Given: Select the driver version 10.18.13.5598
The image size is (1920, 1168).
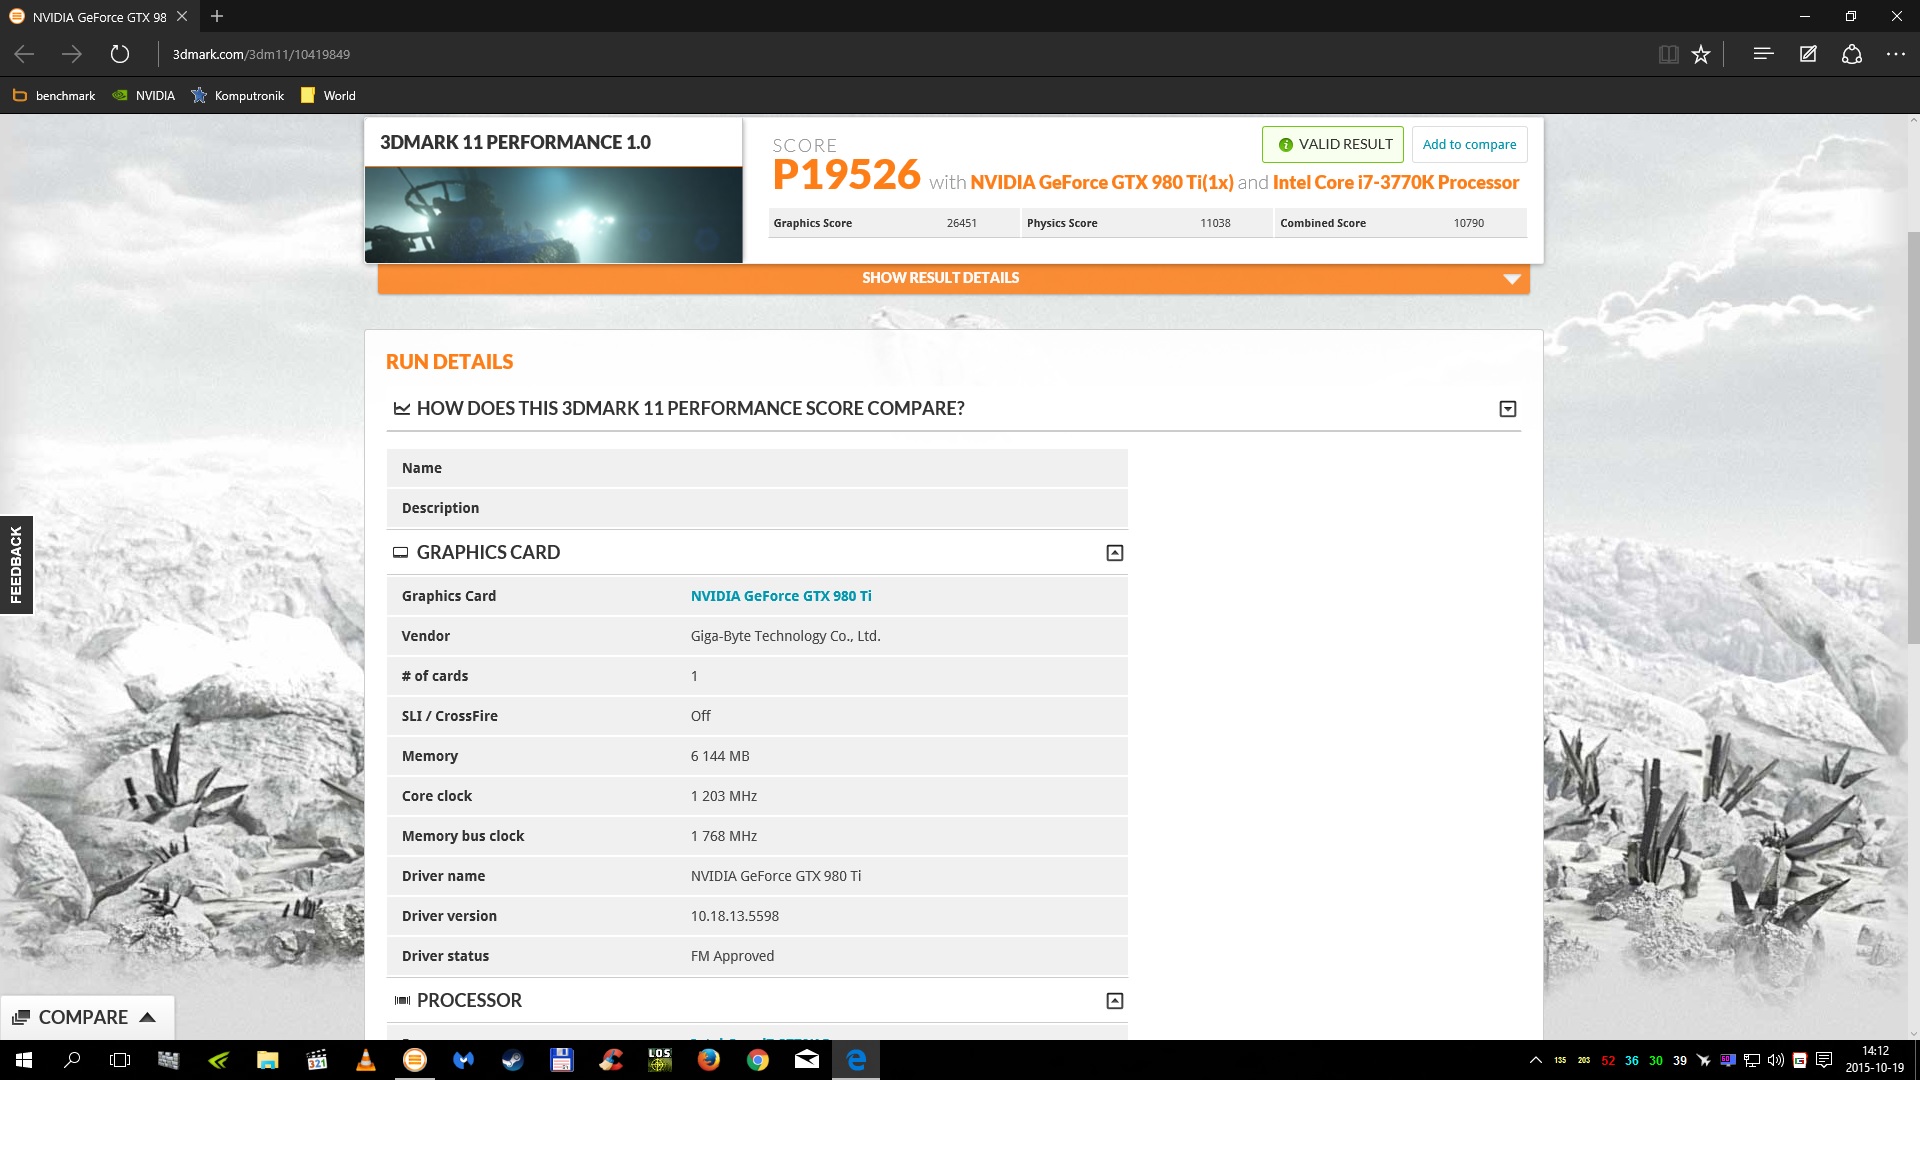Looking at the screenshot, I should pyautogui.click(x=734, y=916).
